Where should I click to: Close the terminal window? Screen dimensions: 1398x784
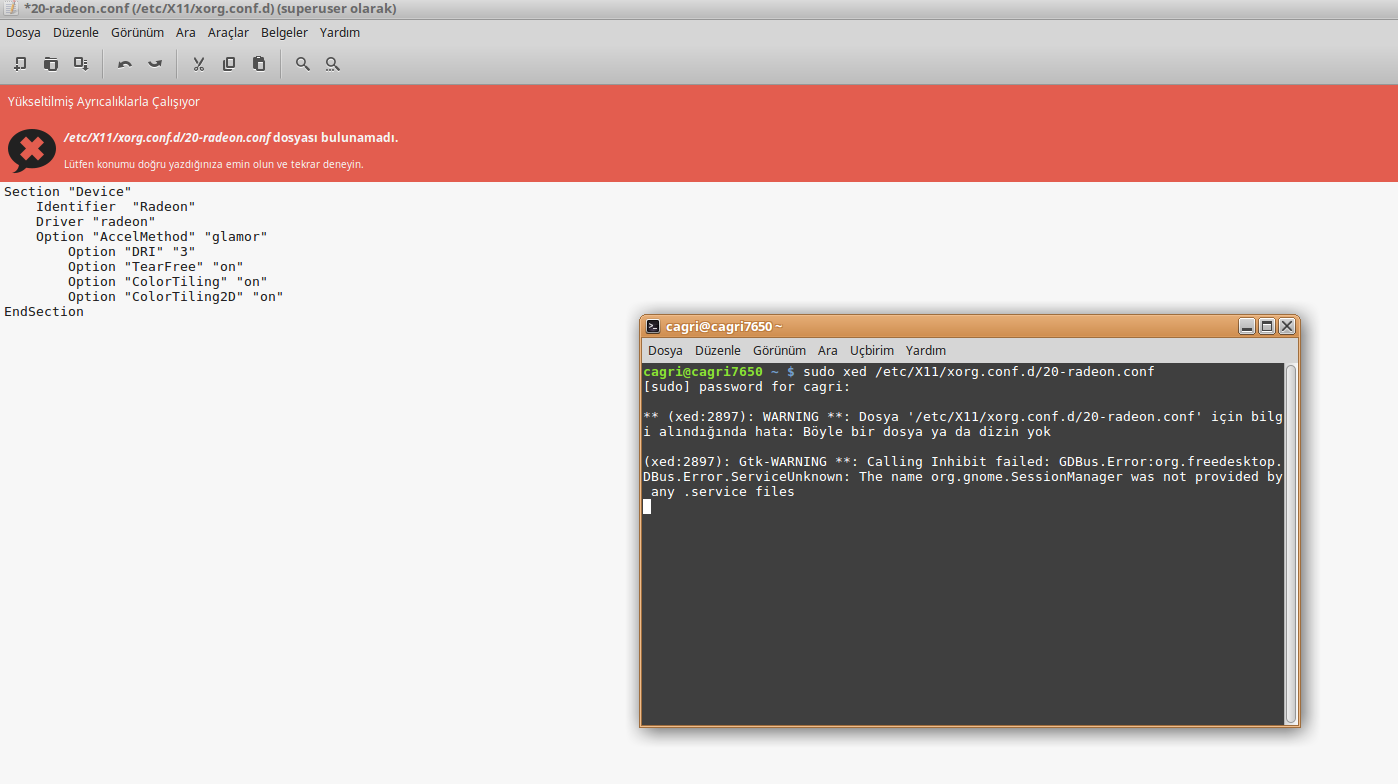click(x=1287, y=326)
